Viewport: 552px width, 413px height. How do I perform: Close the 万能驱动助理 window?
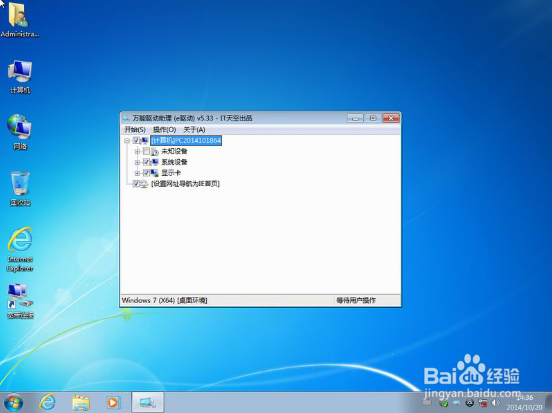coord(391,118)
